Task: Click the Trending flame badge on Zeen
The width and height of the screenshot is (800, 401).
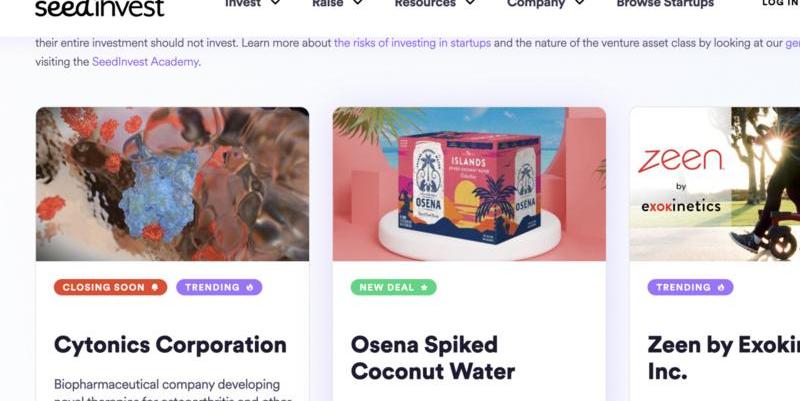Action: [x=690, y=287]
